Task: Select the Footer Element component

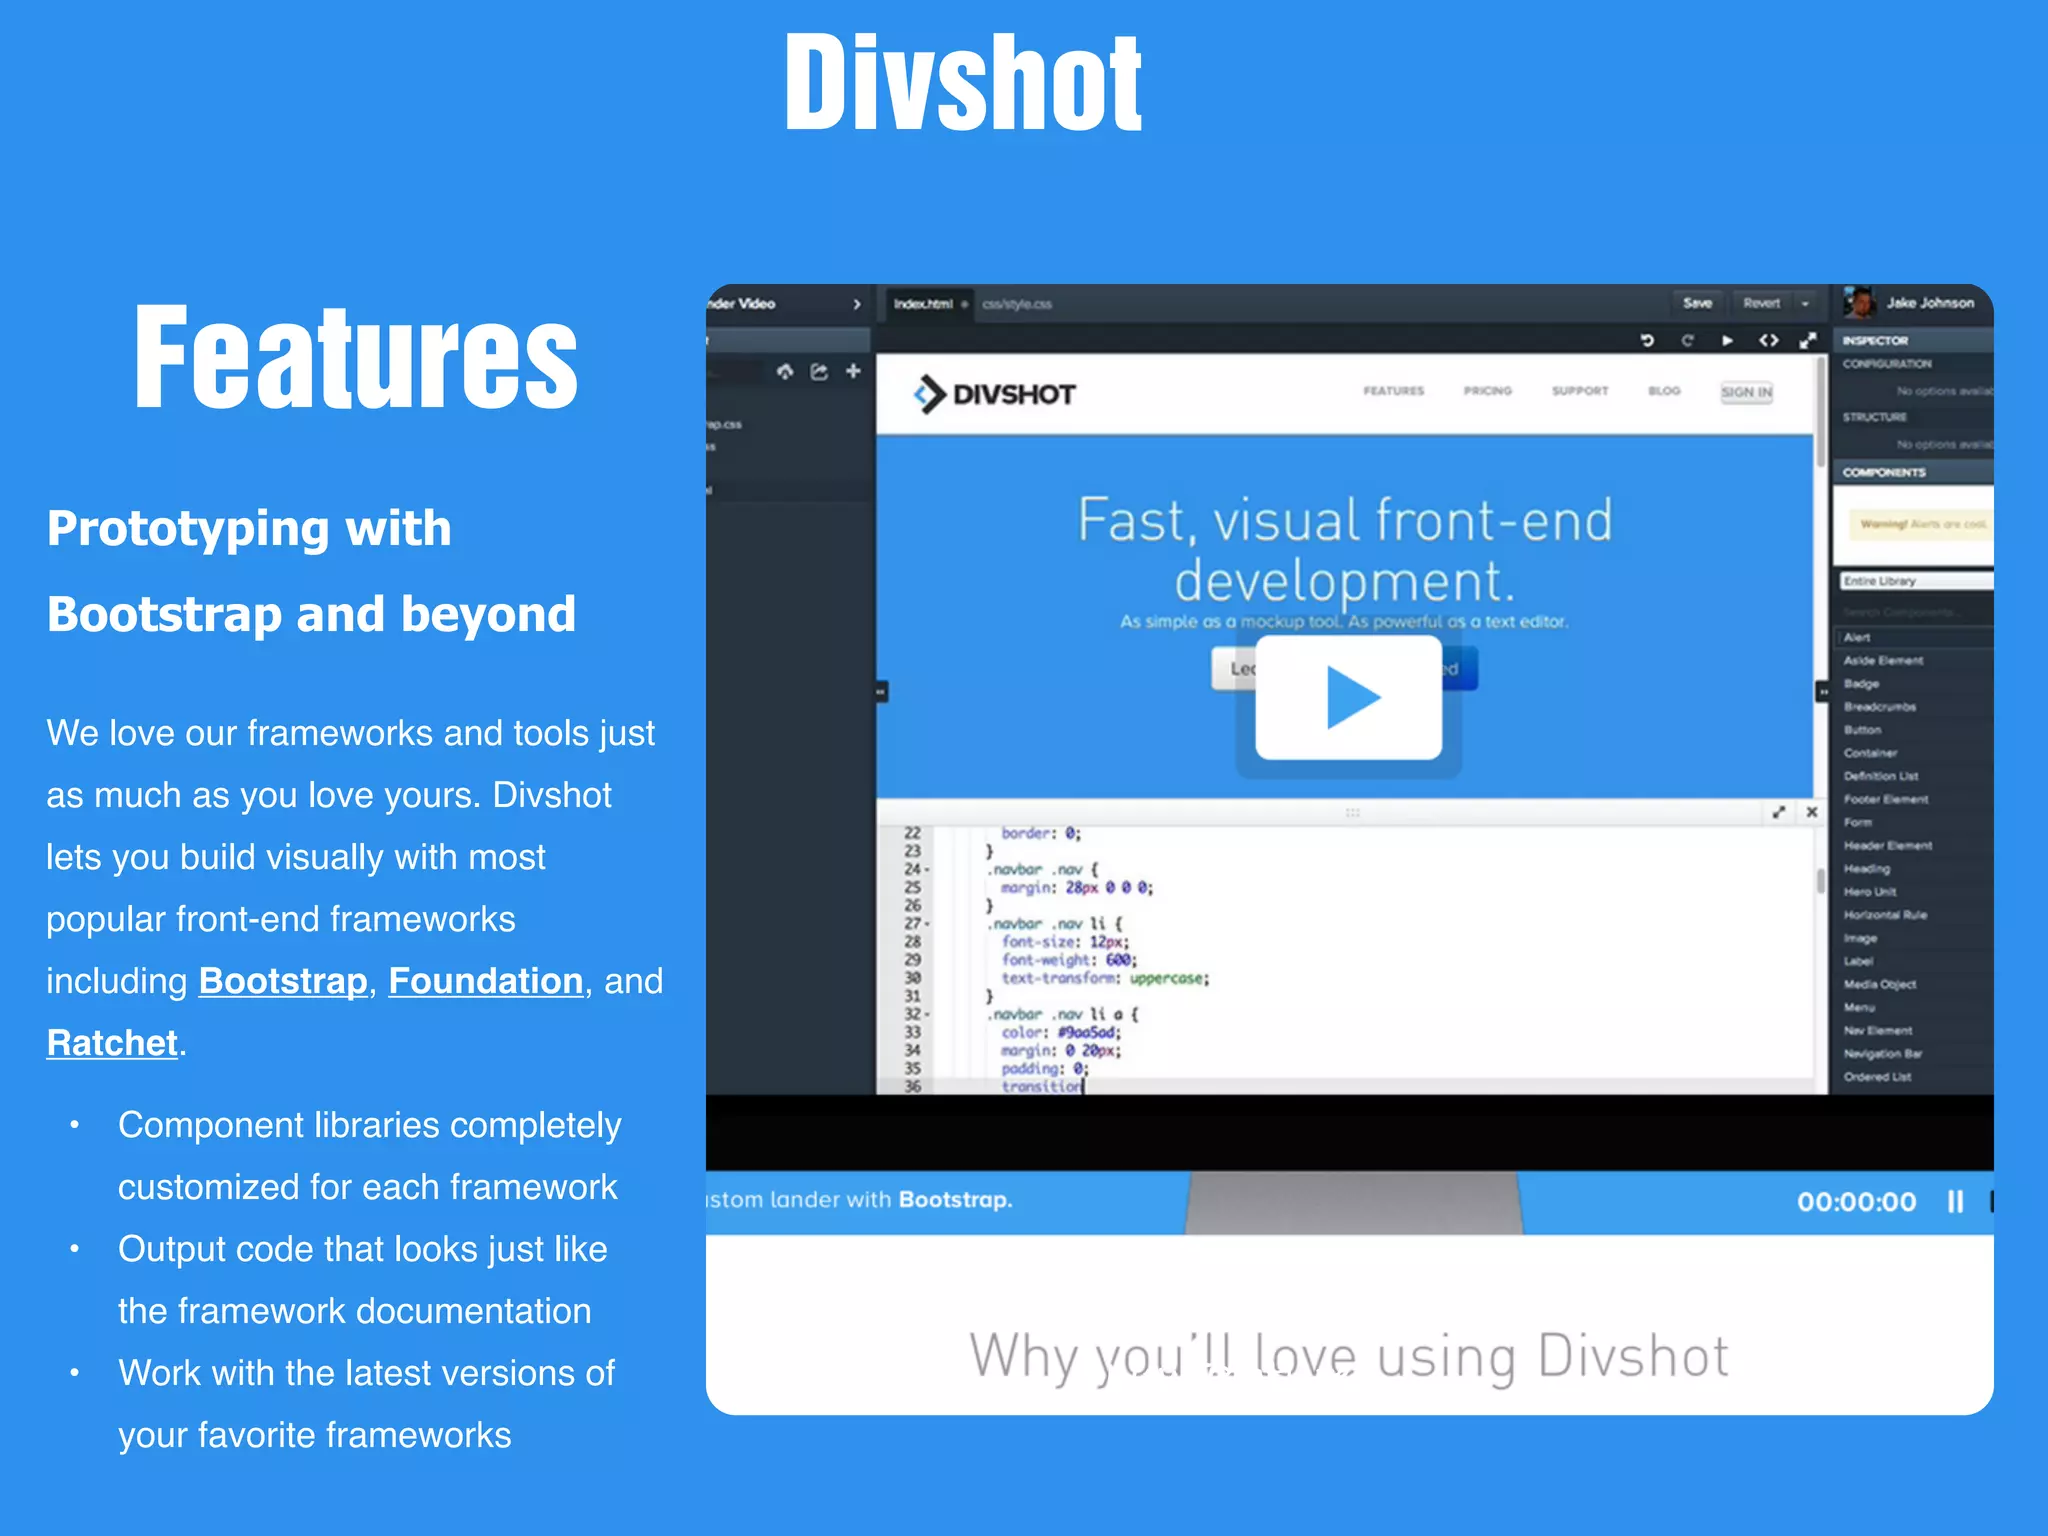Action: coord(1914,798)
